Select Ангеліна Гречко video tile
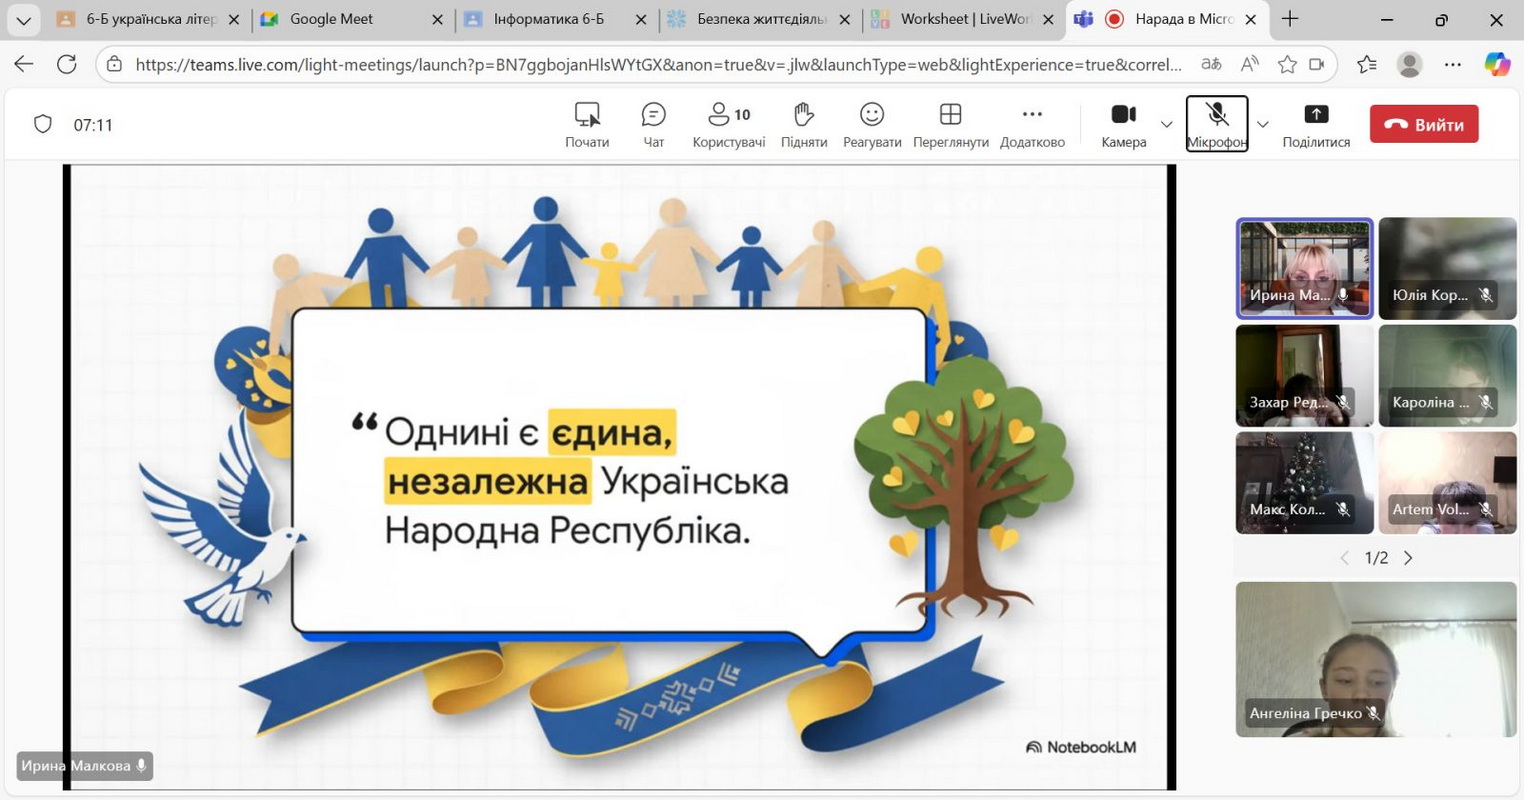The width and height of the screenshot is (1524, 800). [1375, 658]
